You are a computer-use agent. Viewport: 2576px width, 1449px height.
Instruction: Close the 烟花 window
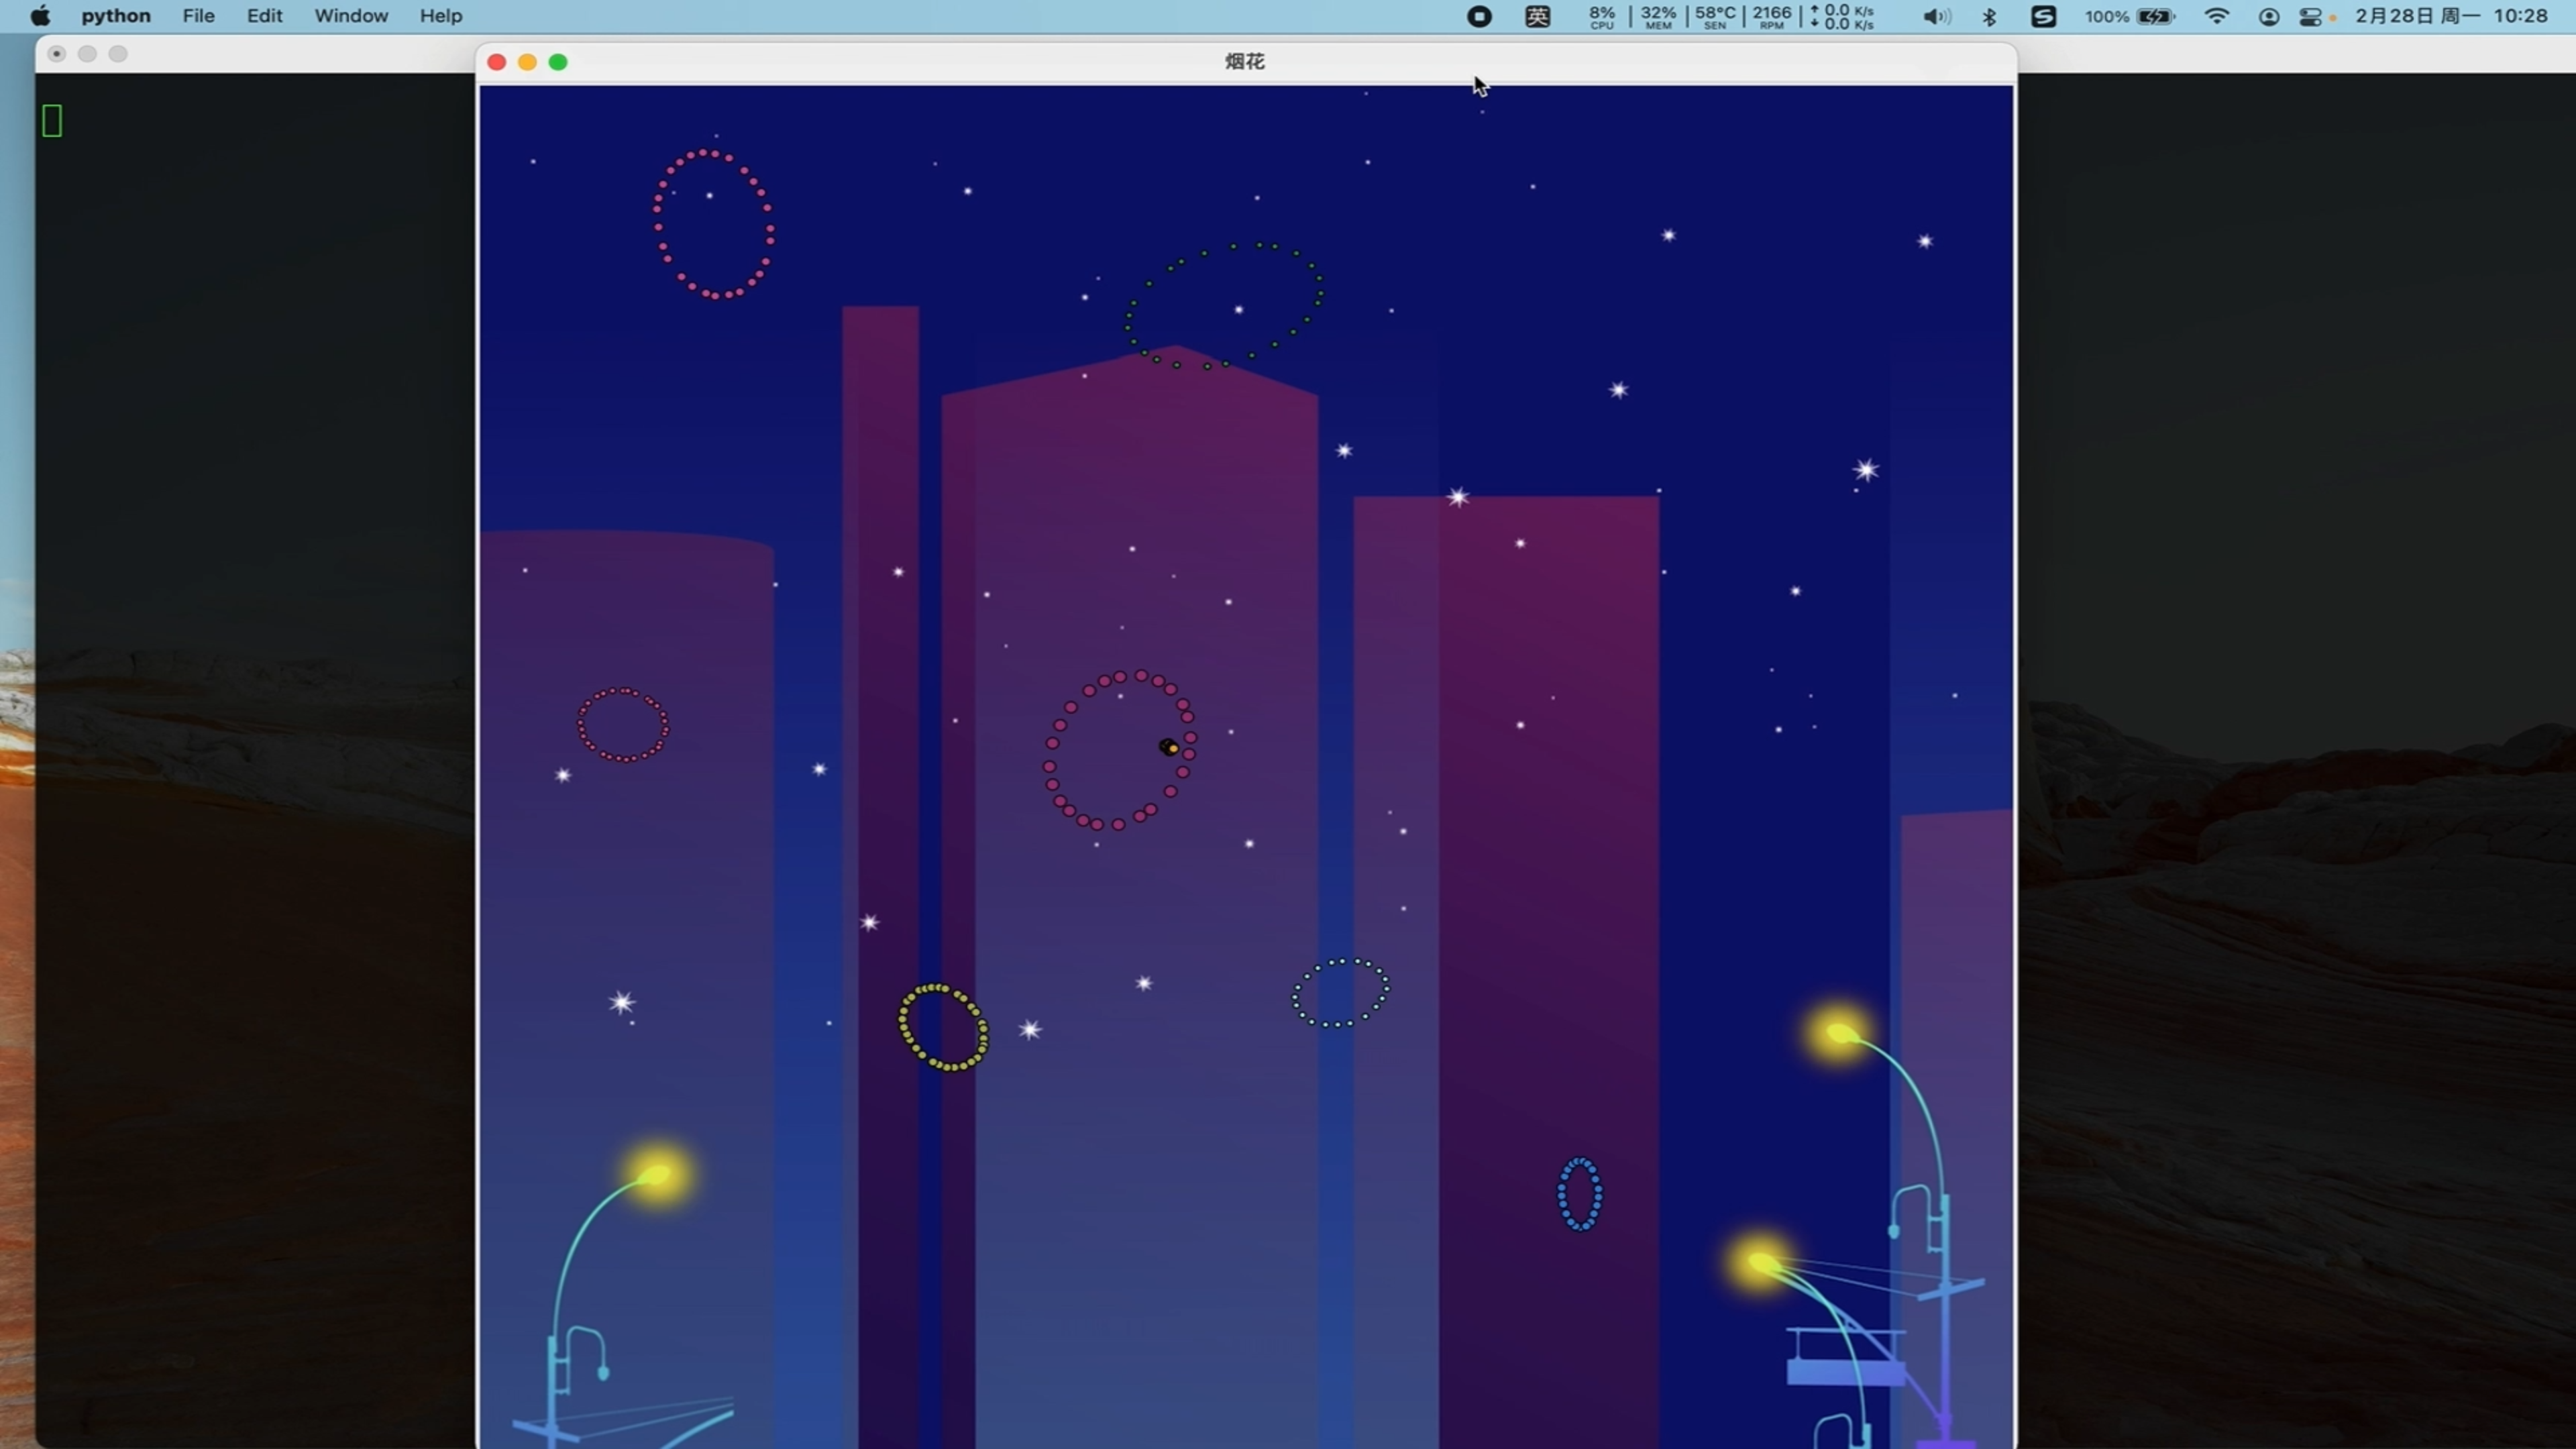497,62
